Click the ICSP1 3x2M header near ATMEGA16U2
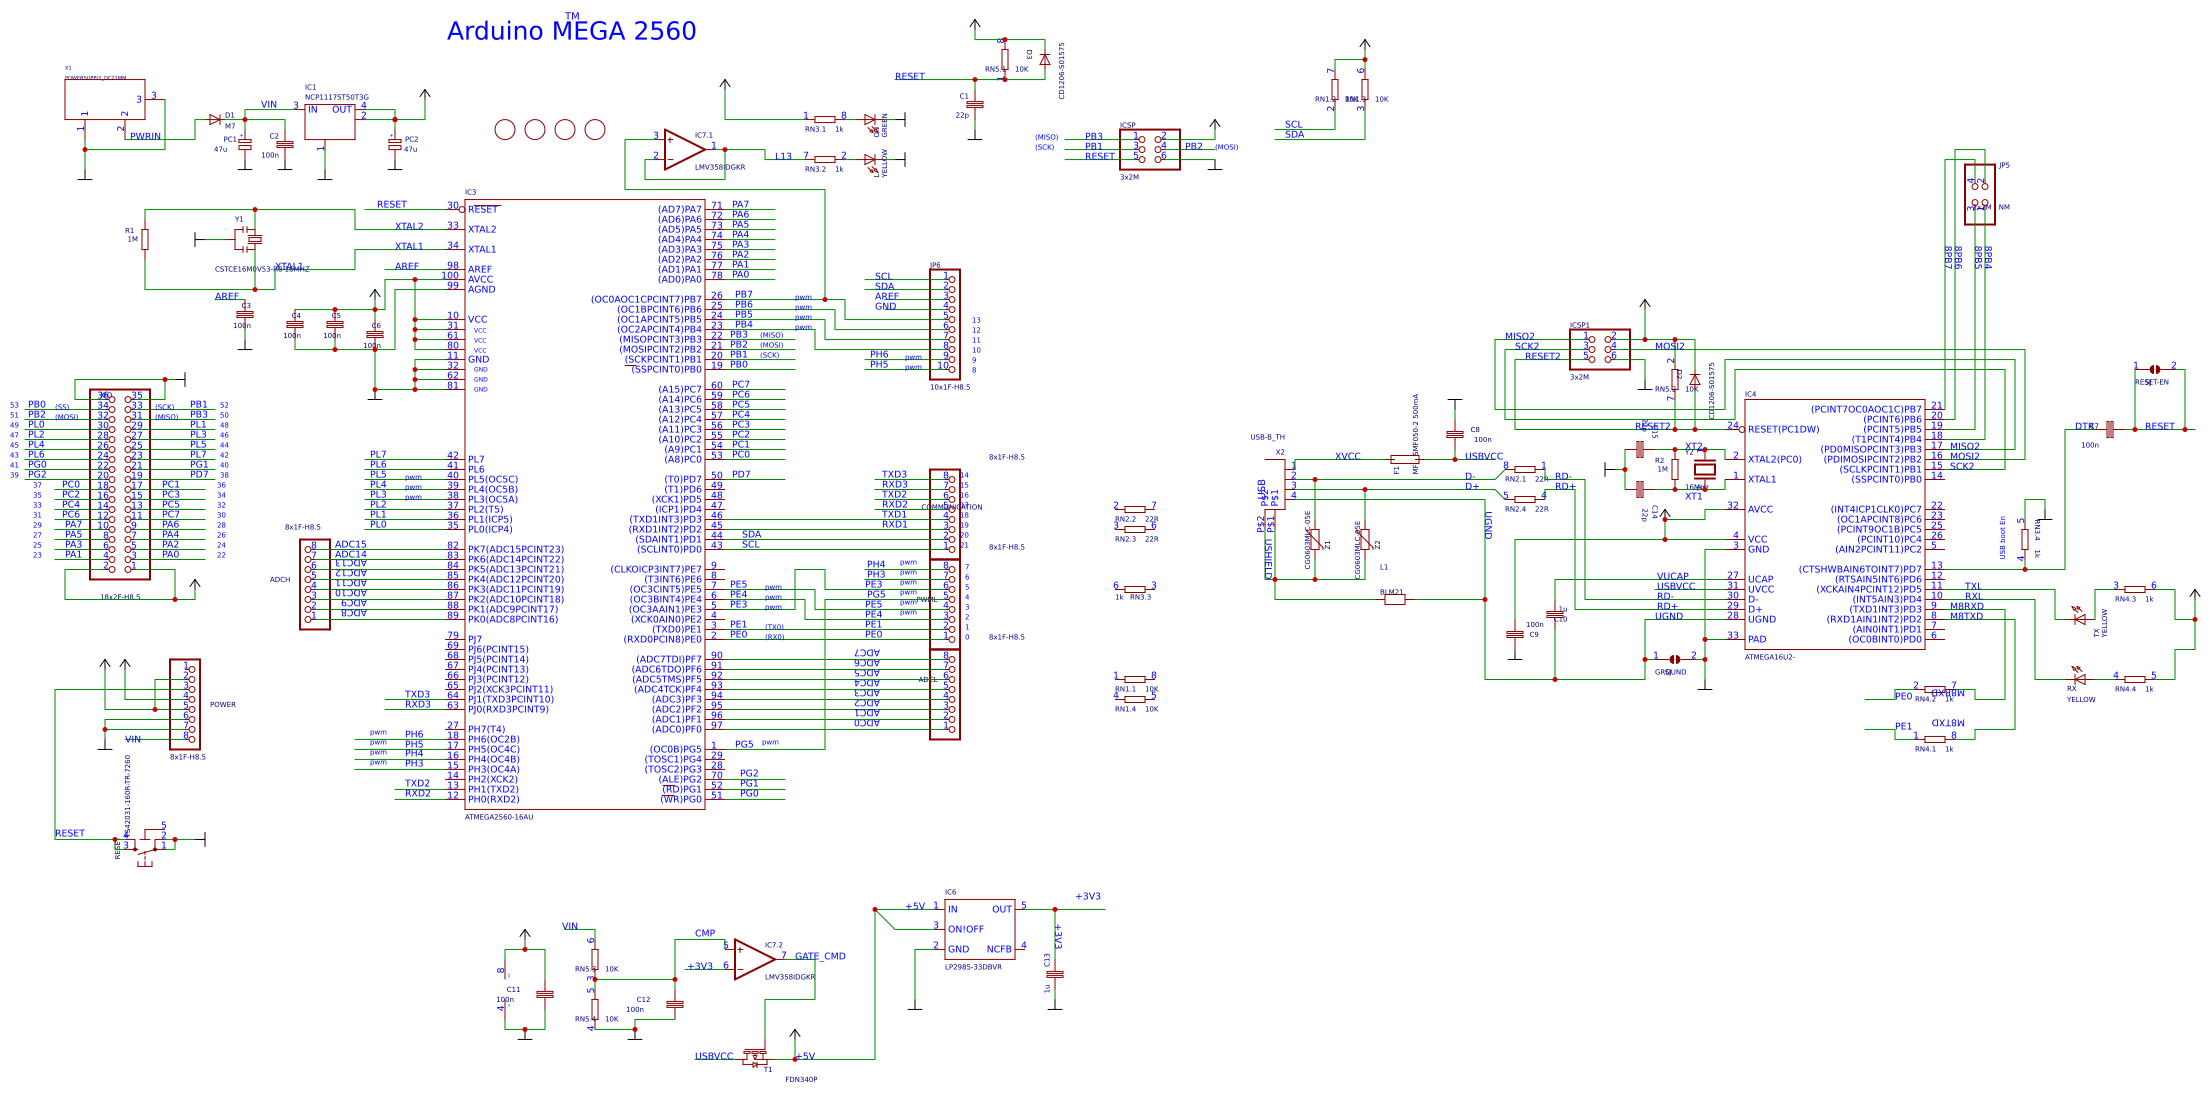2210x1093 pixels. pos(1599,350)
